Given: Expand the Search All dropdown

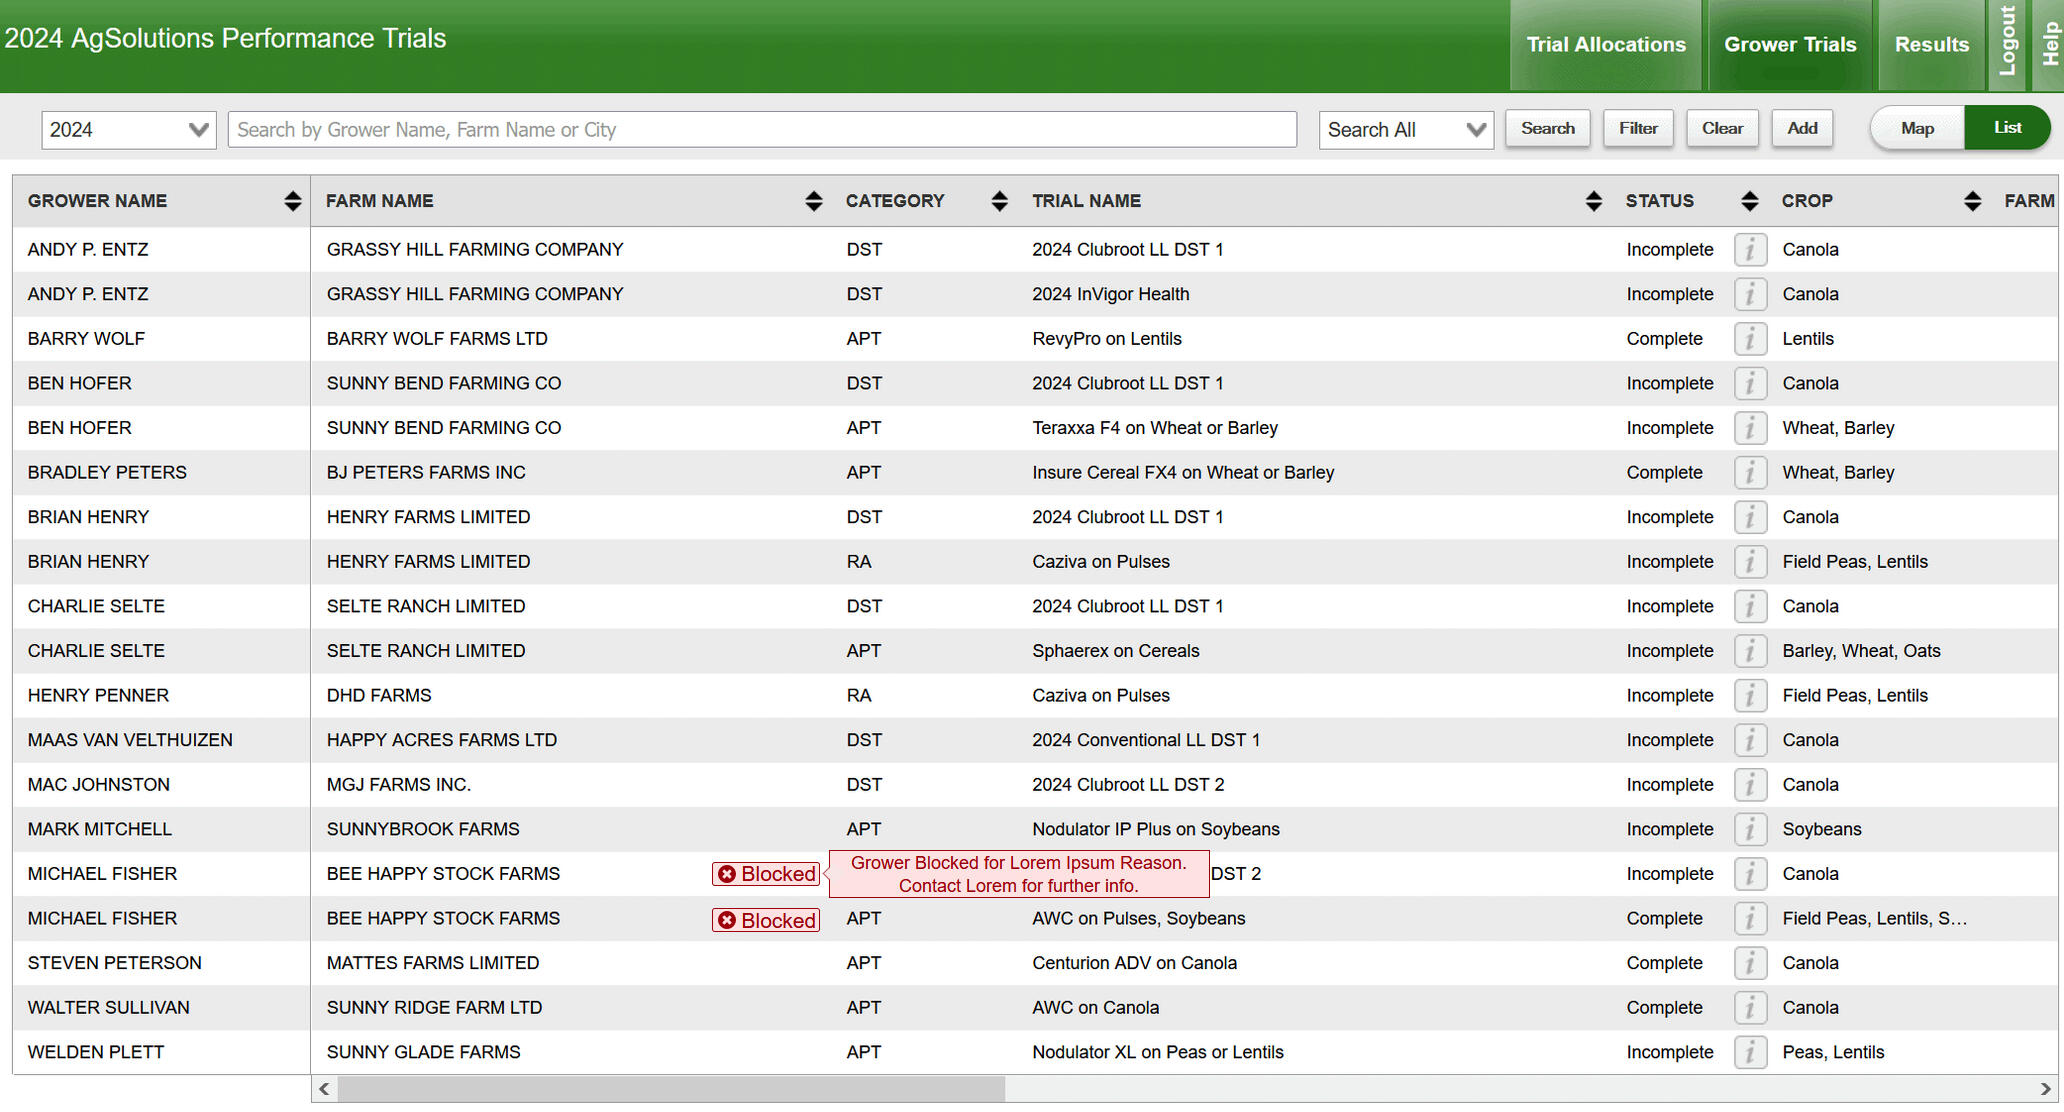Looking at the screenshot, I should click(x=1405, y=130).
